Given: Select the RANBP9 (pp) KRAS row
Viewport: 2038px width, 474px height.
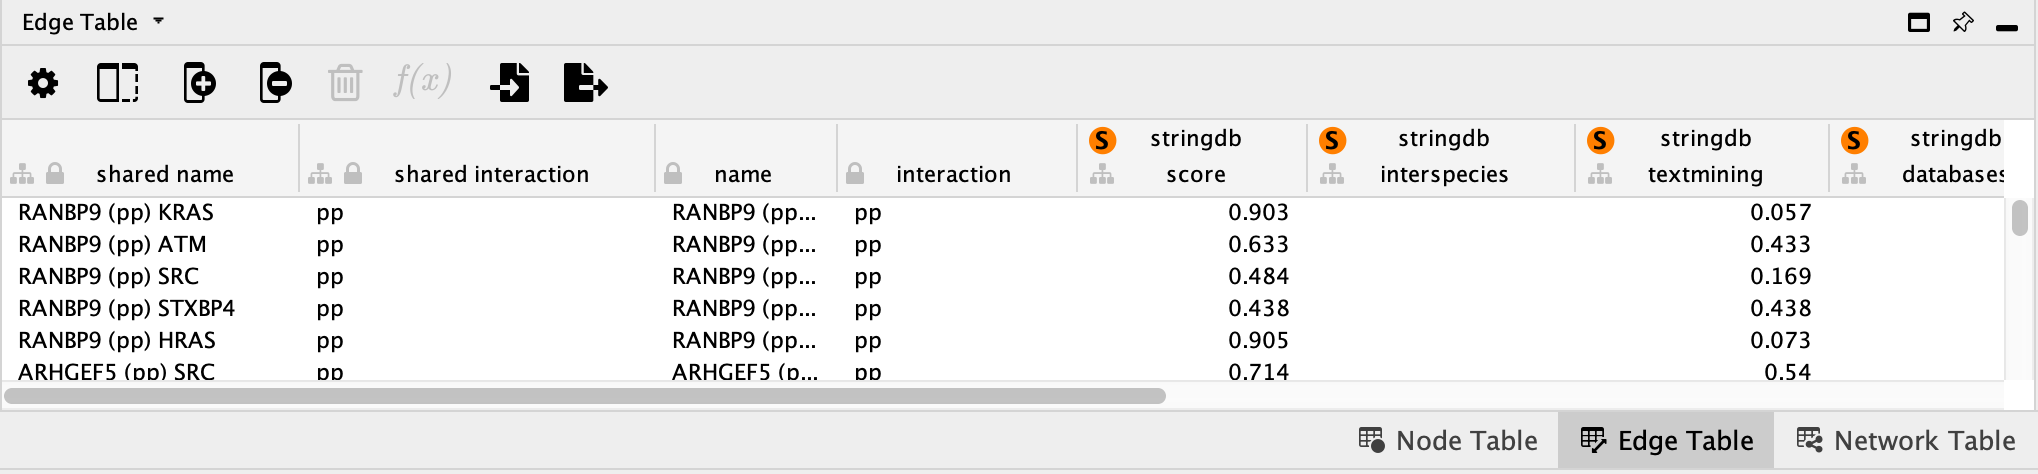Looking at the screenshot, I should pyautogui.click(x=116, y=212).
